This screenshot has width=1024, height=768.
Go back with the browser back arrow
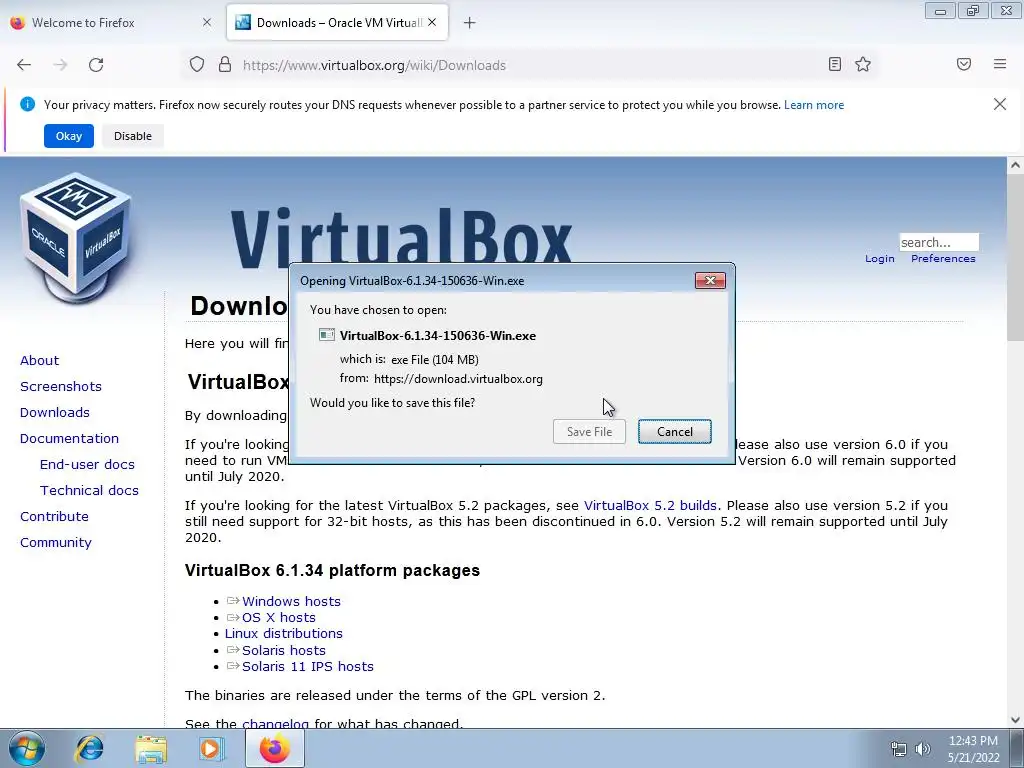coord(24,65)
